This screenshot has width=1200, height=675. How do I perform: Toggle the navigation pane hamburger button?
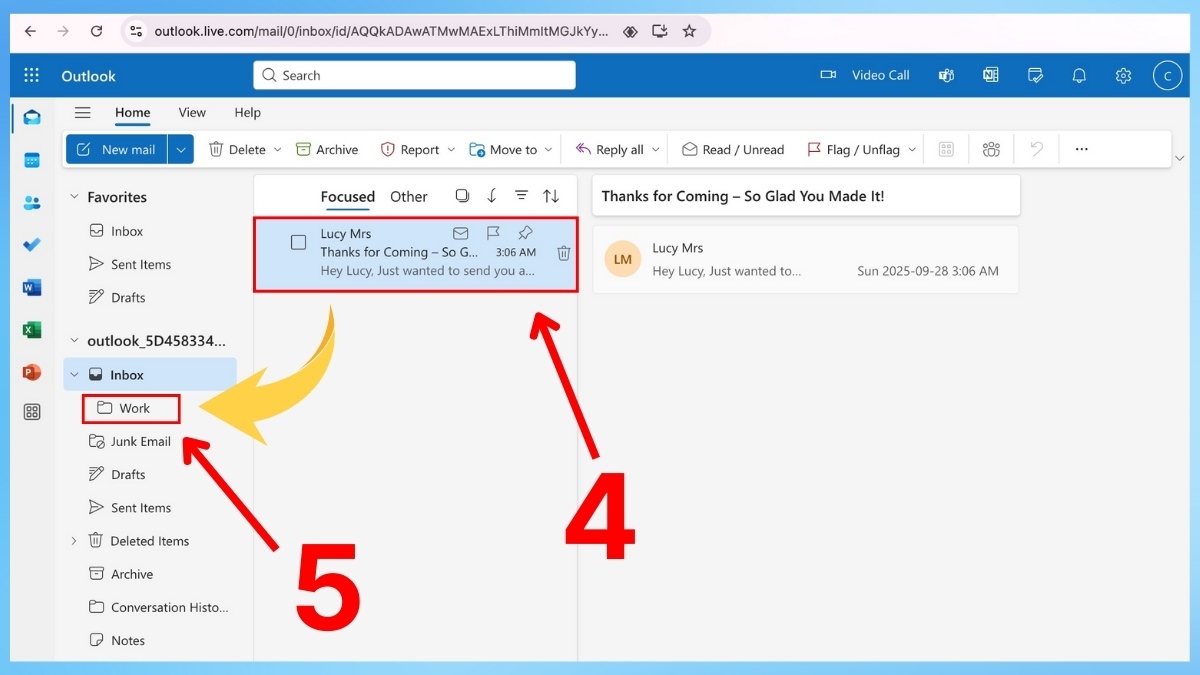click(x=83, y=113)
